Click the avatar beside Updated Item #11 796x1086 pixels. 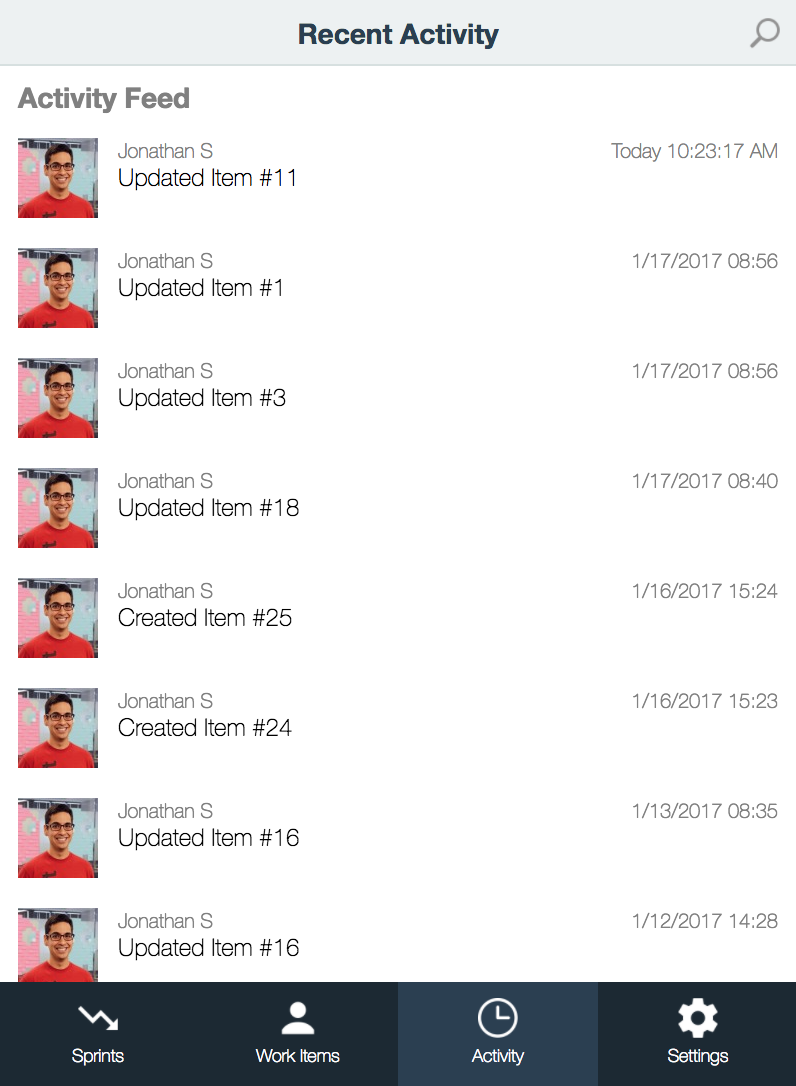pyautogui.click(x=58, y=178)
